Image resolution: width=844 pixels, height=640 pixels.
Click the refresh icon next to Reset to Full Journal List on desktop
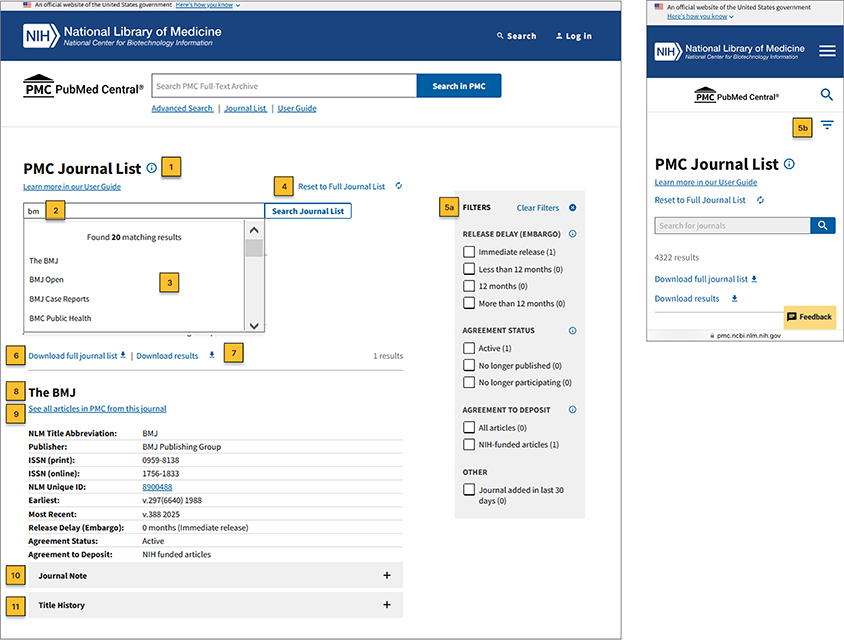(x=399, y=186)
